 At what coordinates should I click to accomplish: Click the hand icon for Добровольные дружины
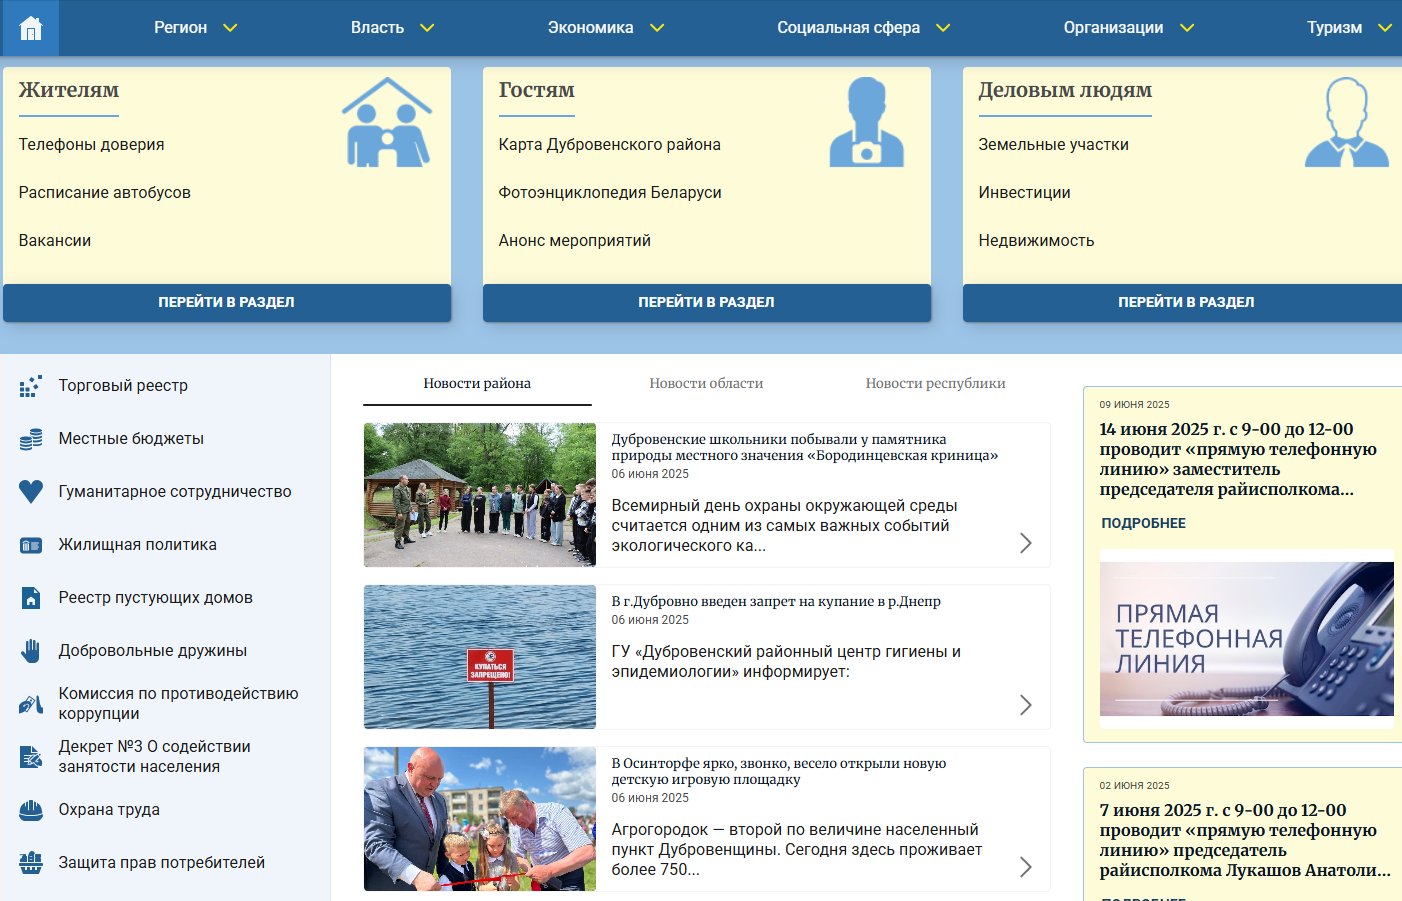pos(31,651)
